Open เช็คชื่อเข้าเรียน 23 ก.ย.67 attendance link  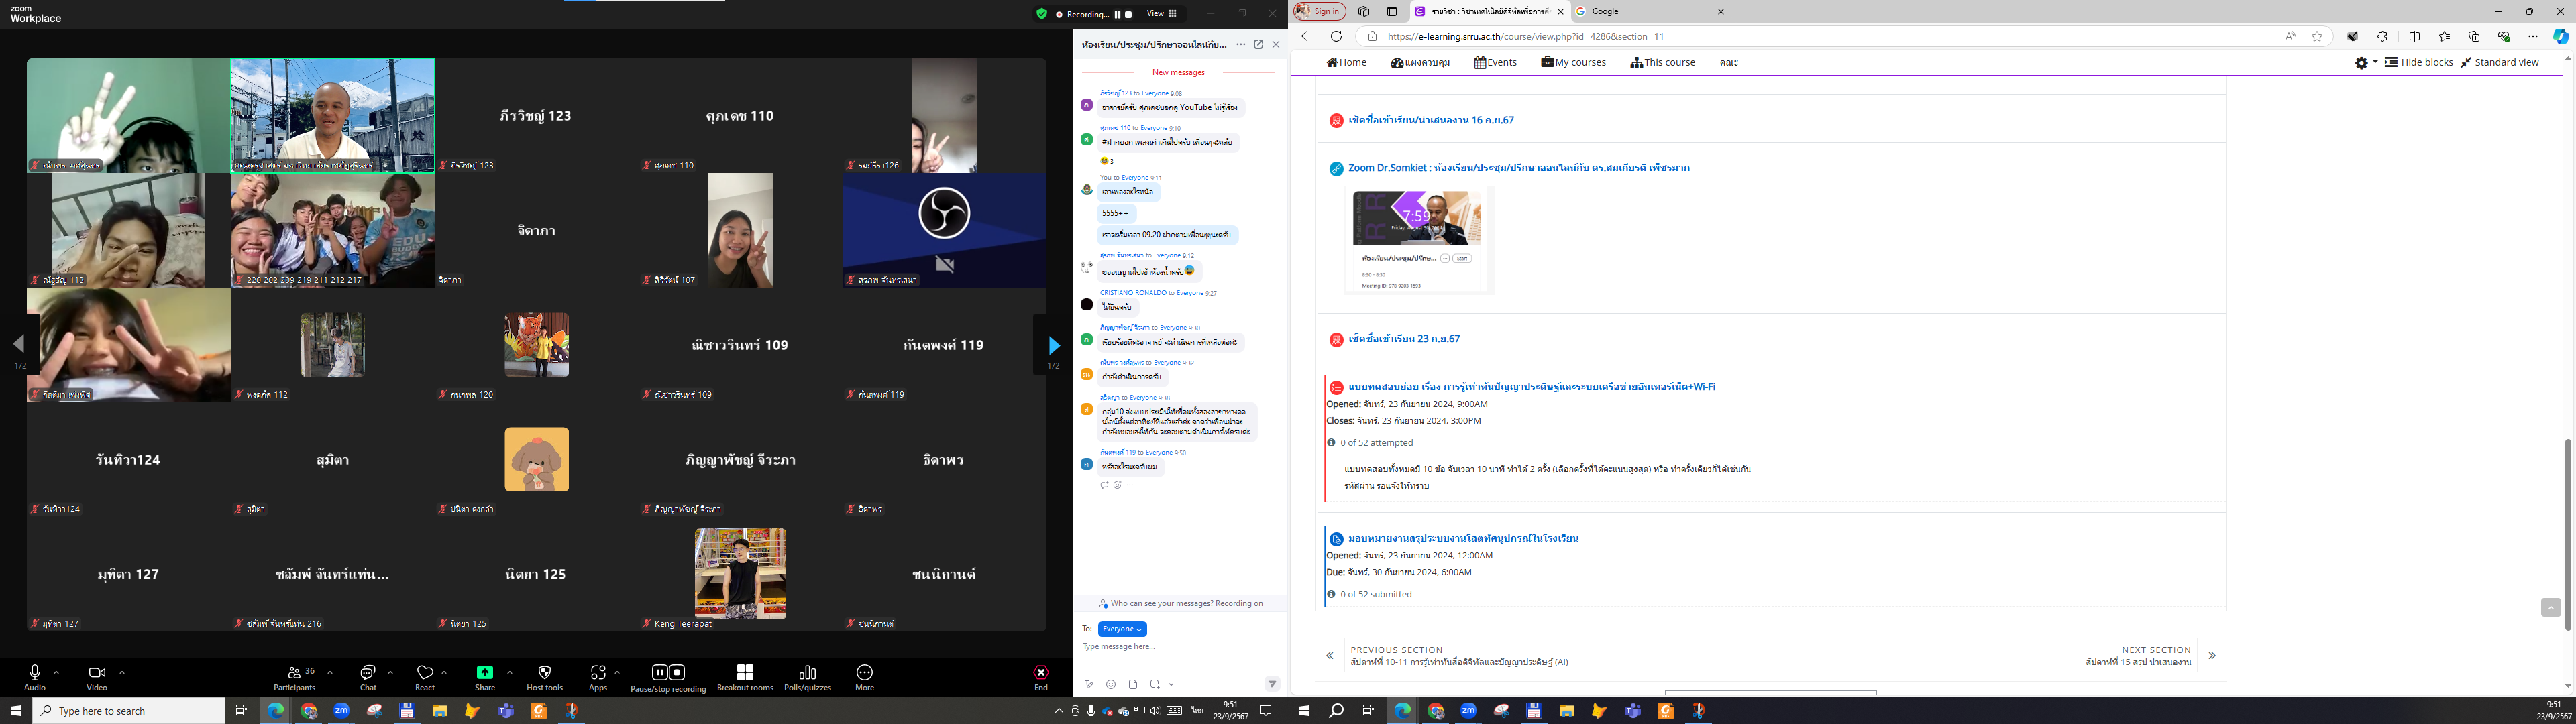pyautogui.click(x=1403, y=339)
